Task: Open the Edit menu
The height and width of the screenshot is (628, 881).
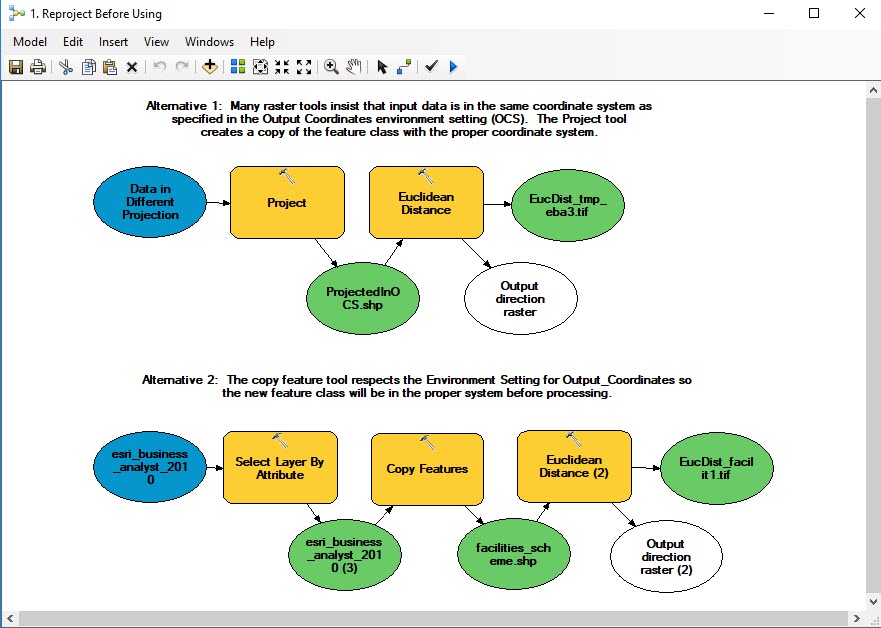Action: coord(72,42)
